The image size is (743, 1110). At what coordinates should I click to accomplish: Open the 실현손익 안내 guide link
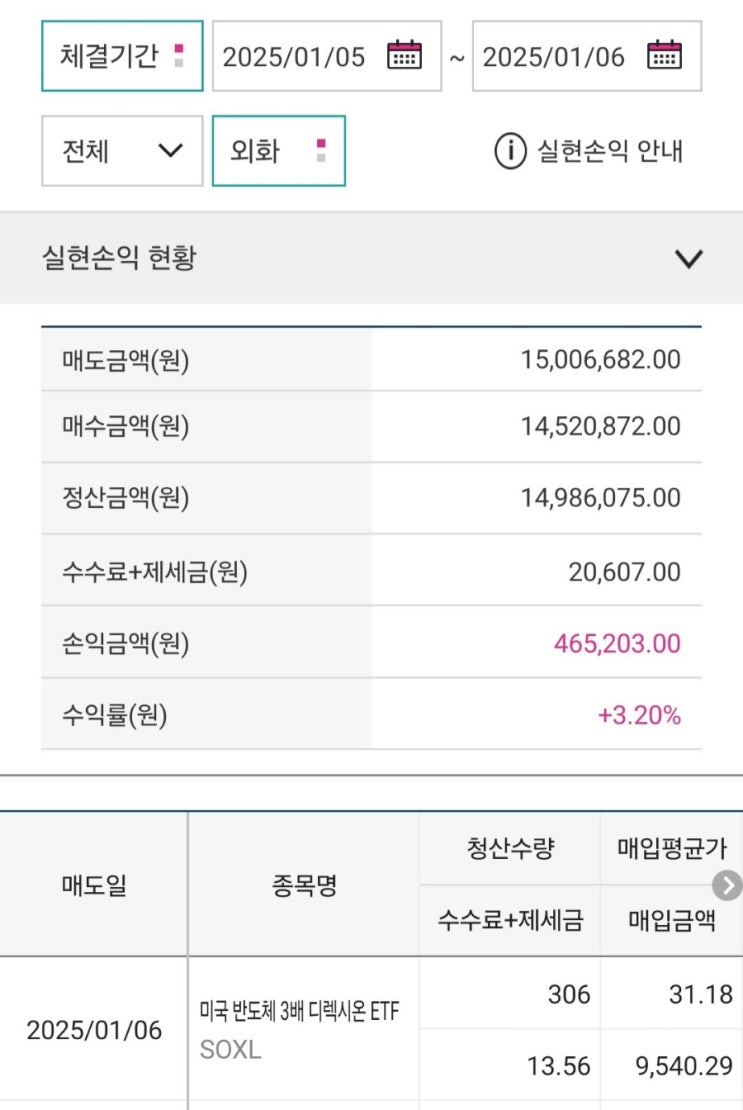click(609, 152)
